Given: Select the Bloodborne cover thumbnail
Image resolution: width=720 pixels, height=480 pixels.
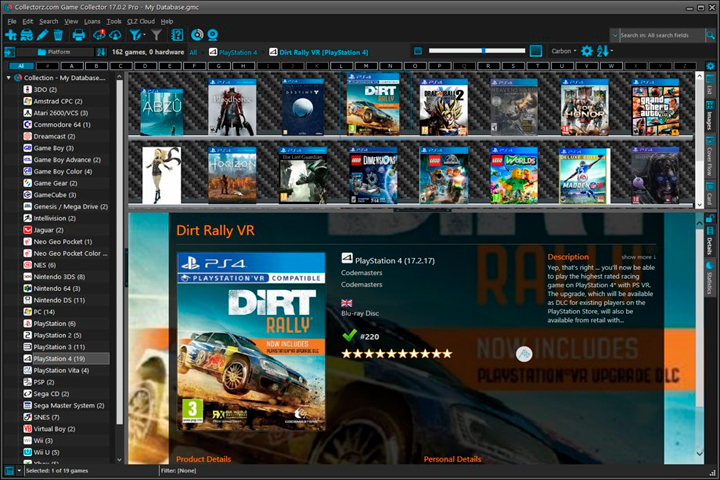Looking at the screenshot, I should pyautogui.click(x=232, y=107).
